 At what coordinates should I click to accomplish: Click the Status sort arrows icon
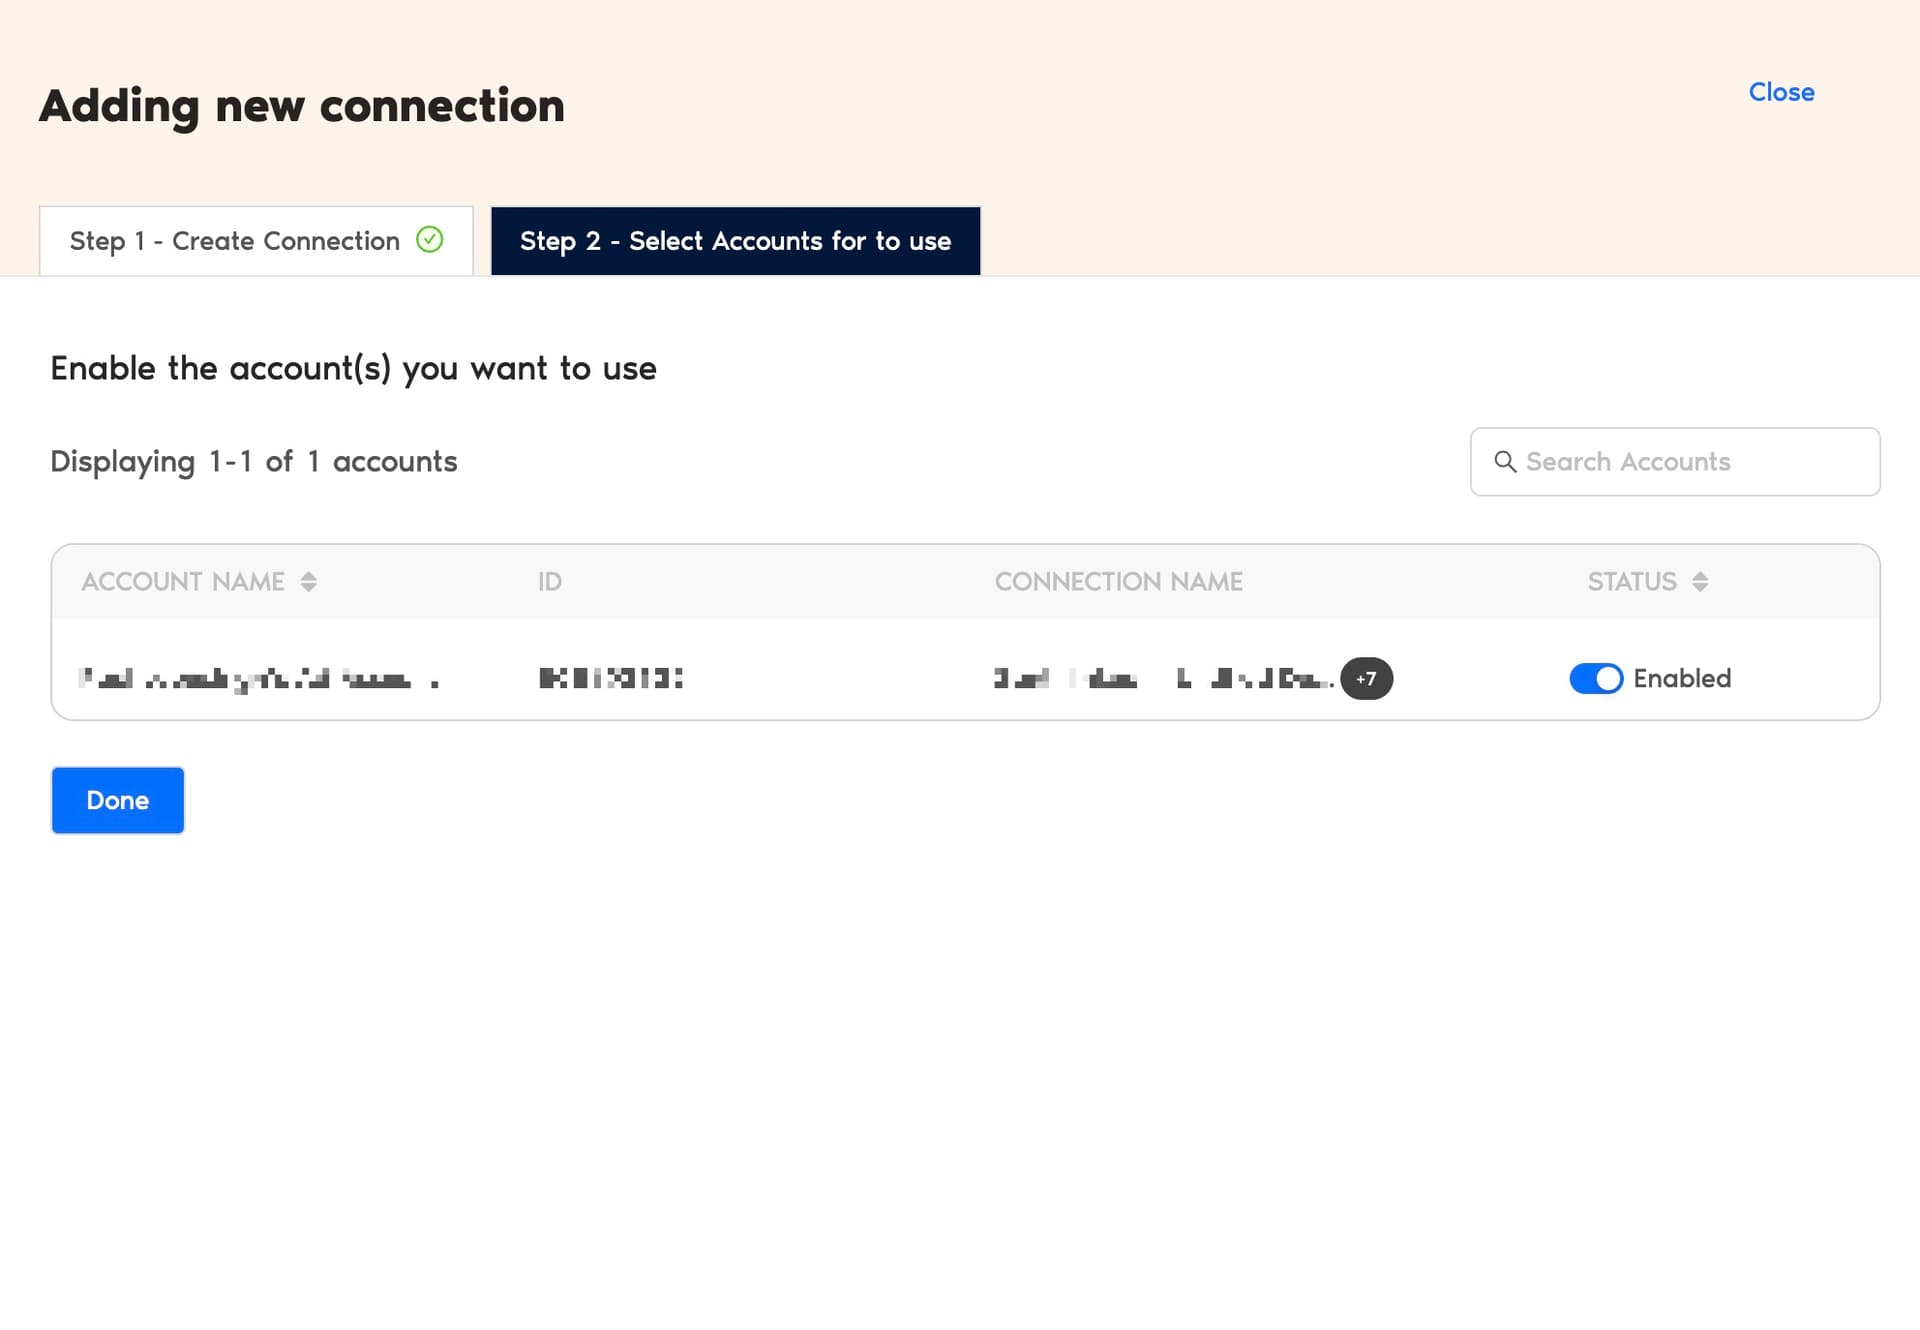click(1700, 582)
